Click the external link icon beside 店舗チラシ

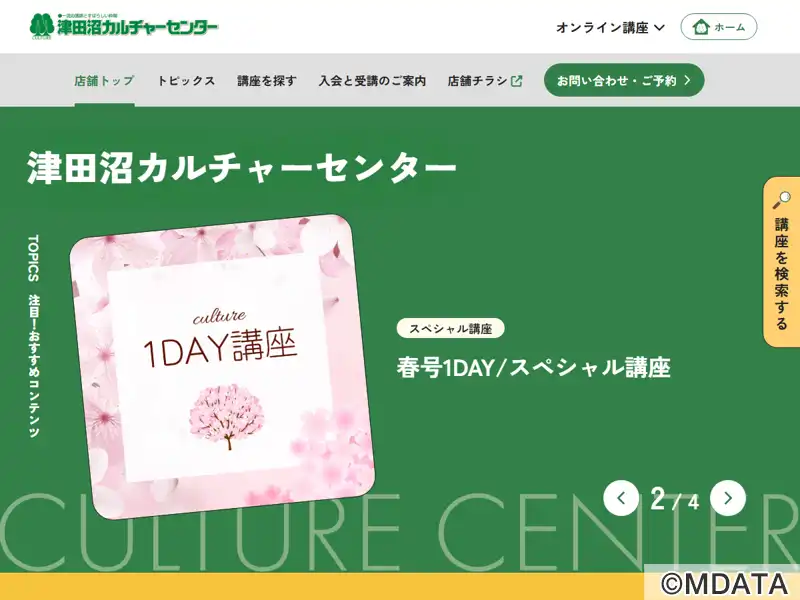(x=517, y=81)
